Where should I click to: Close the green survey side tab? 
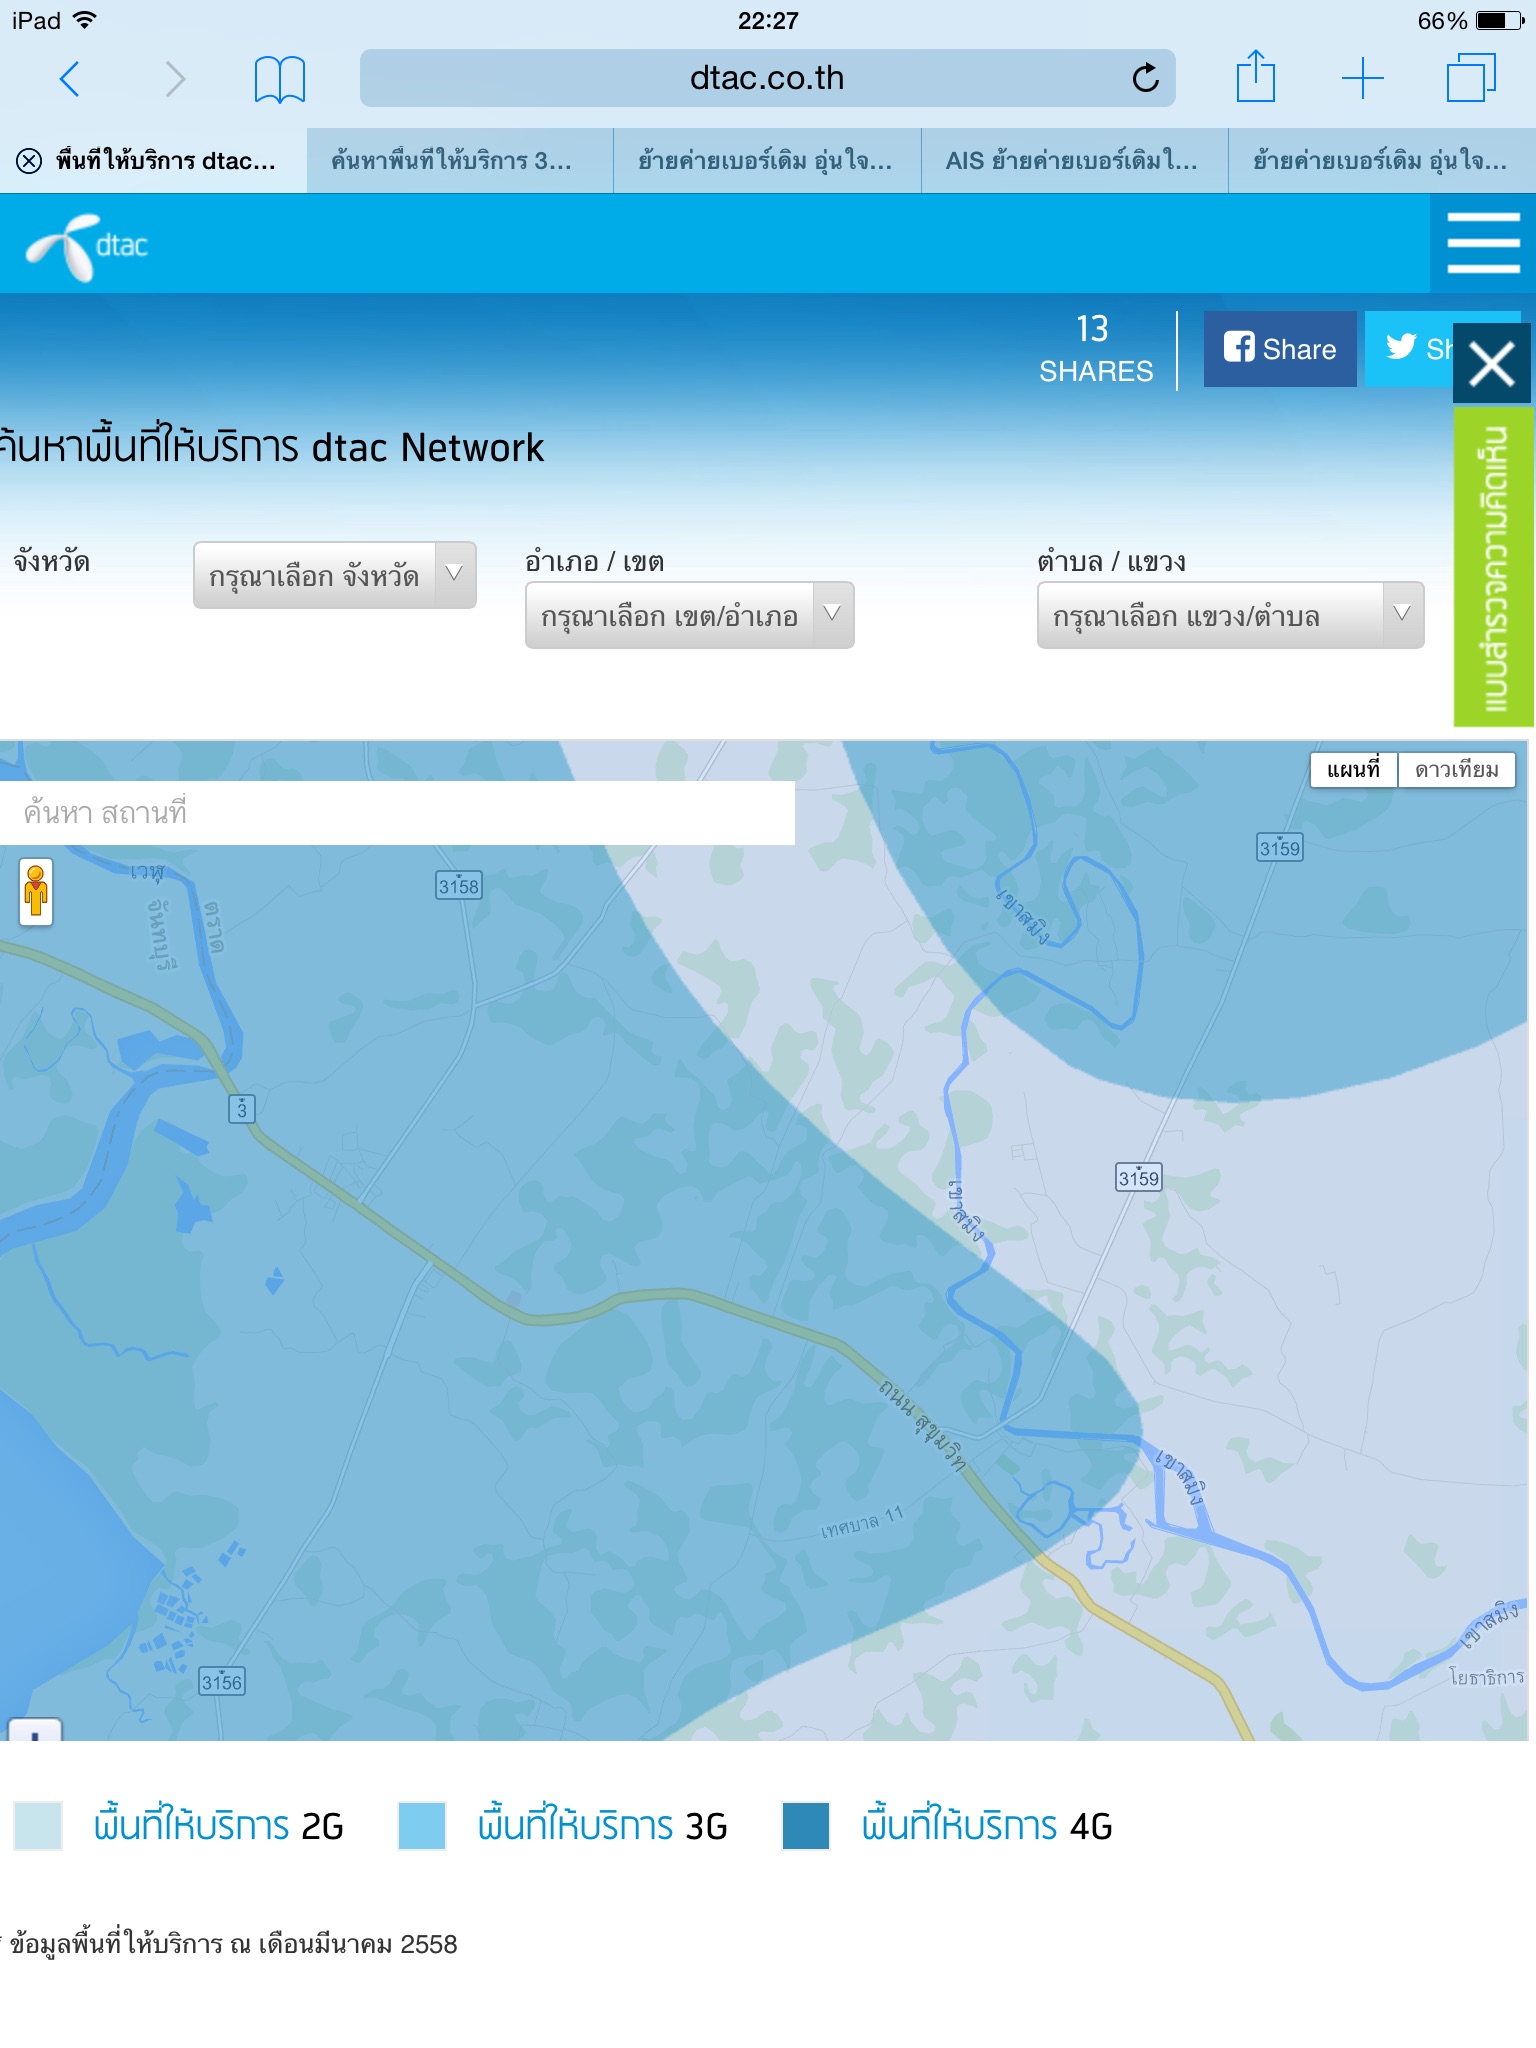point(1492,363)
